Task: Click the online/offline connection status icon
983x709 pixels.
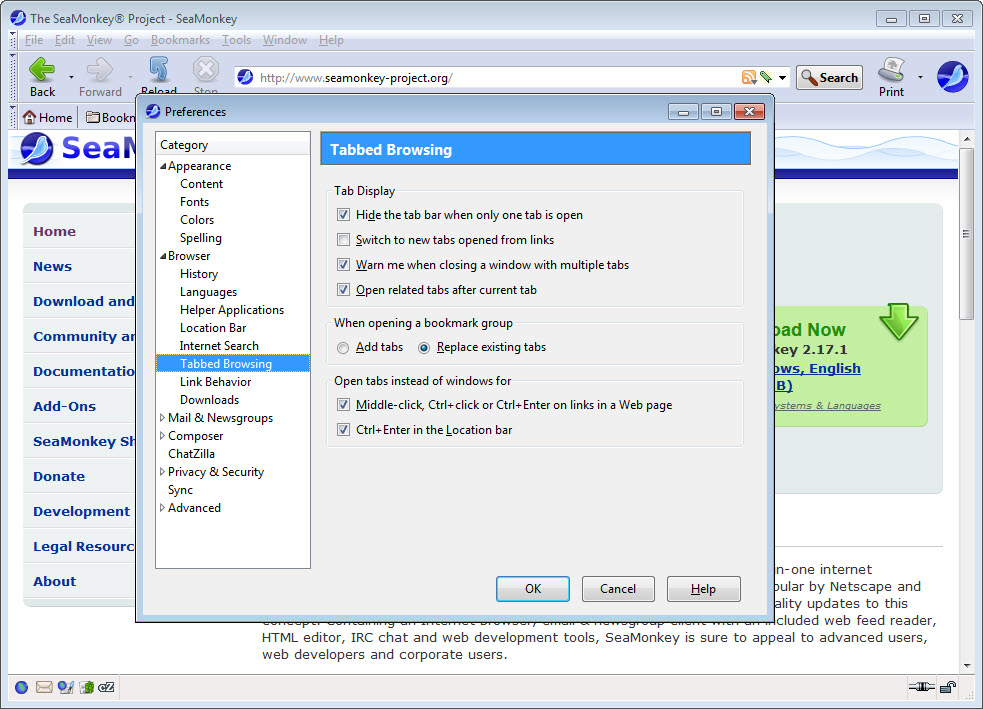Action: 921,687
